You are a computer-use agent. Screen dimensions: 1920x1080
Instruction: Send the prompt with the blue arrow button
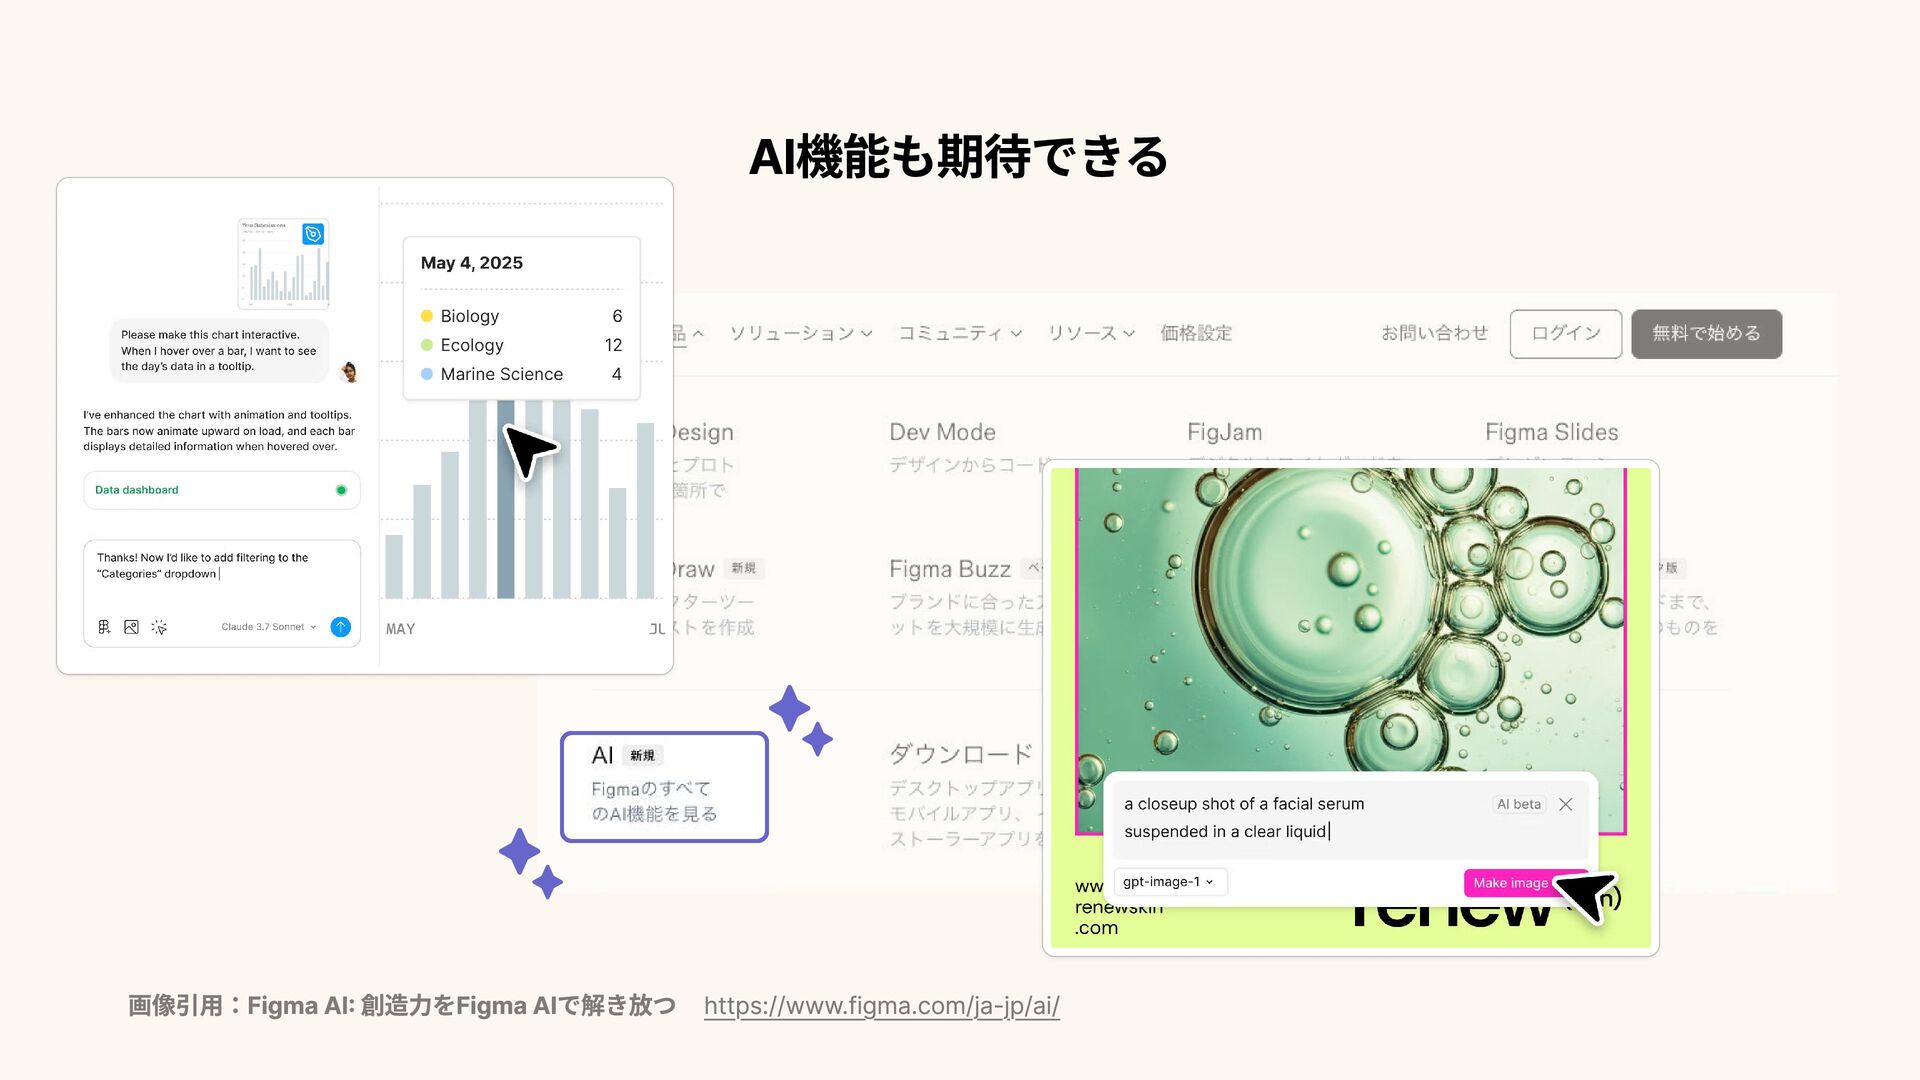(341, 627)
